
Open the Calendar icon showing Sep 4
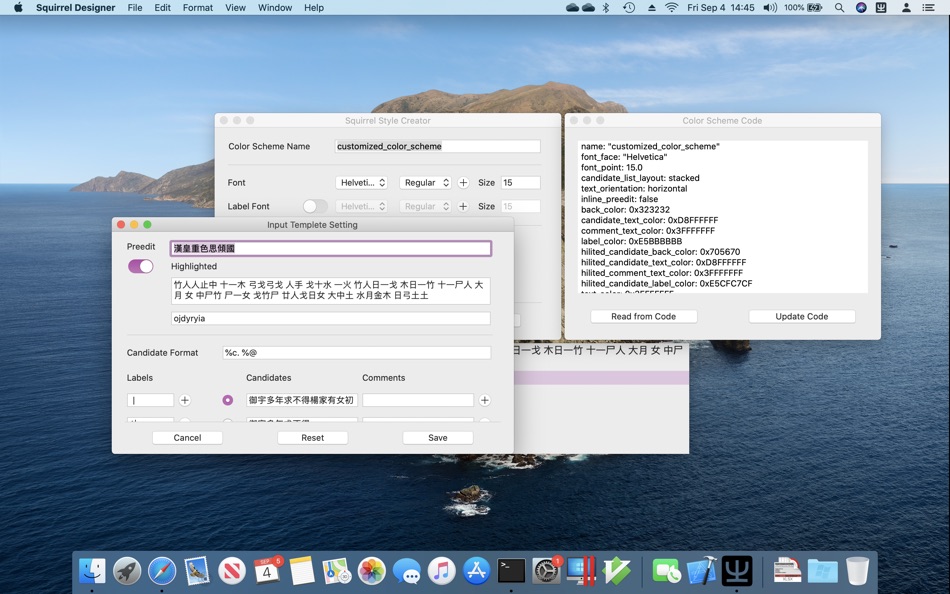(x=267, y=570)
